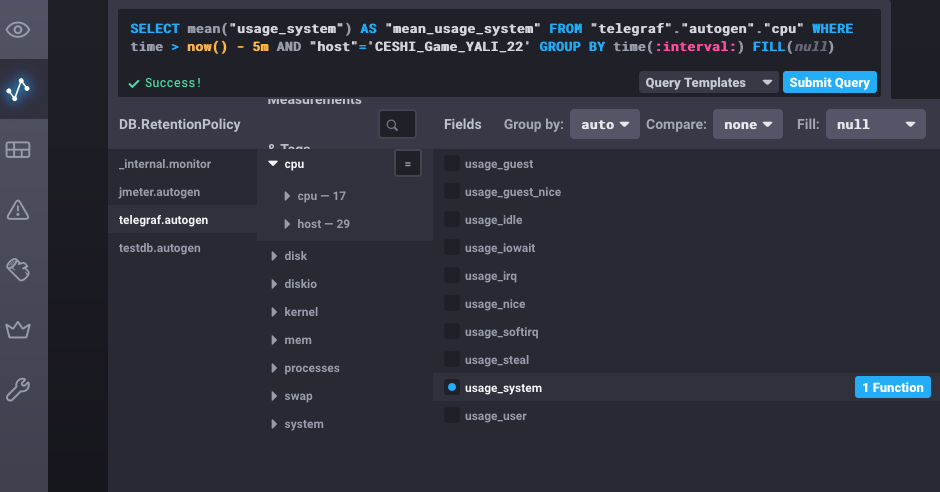Screen dimensions: 940x492
Task: Open the Group by auto dropdown
Action: click(x=604, y=124)
